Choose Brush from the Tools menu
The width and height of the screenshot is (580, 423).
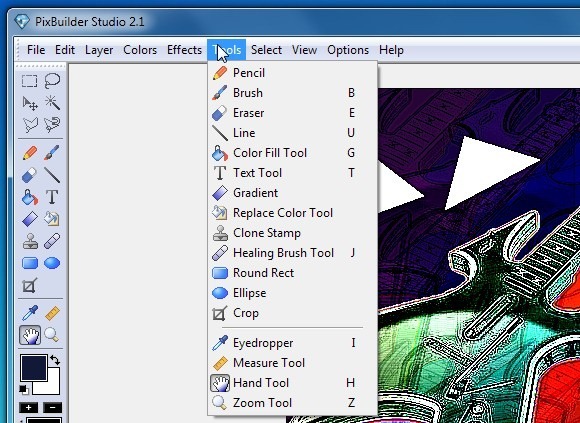point(293,93)
